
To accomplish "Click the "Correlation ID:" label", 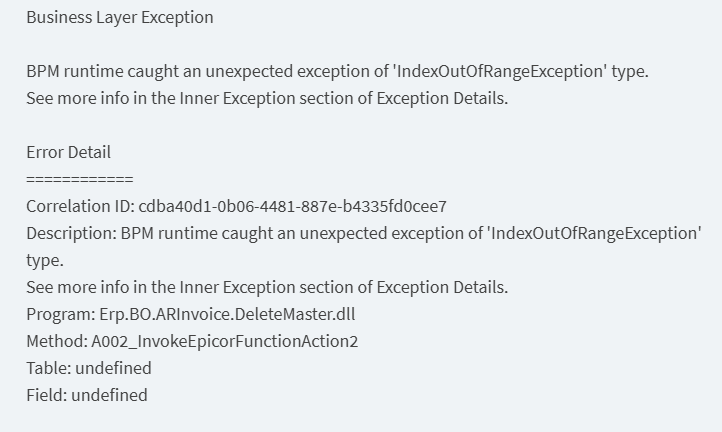I will 80,206.
